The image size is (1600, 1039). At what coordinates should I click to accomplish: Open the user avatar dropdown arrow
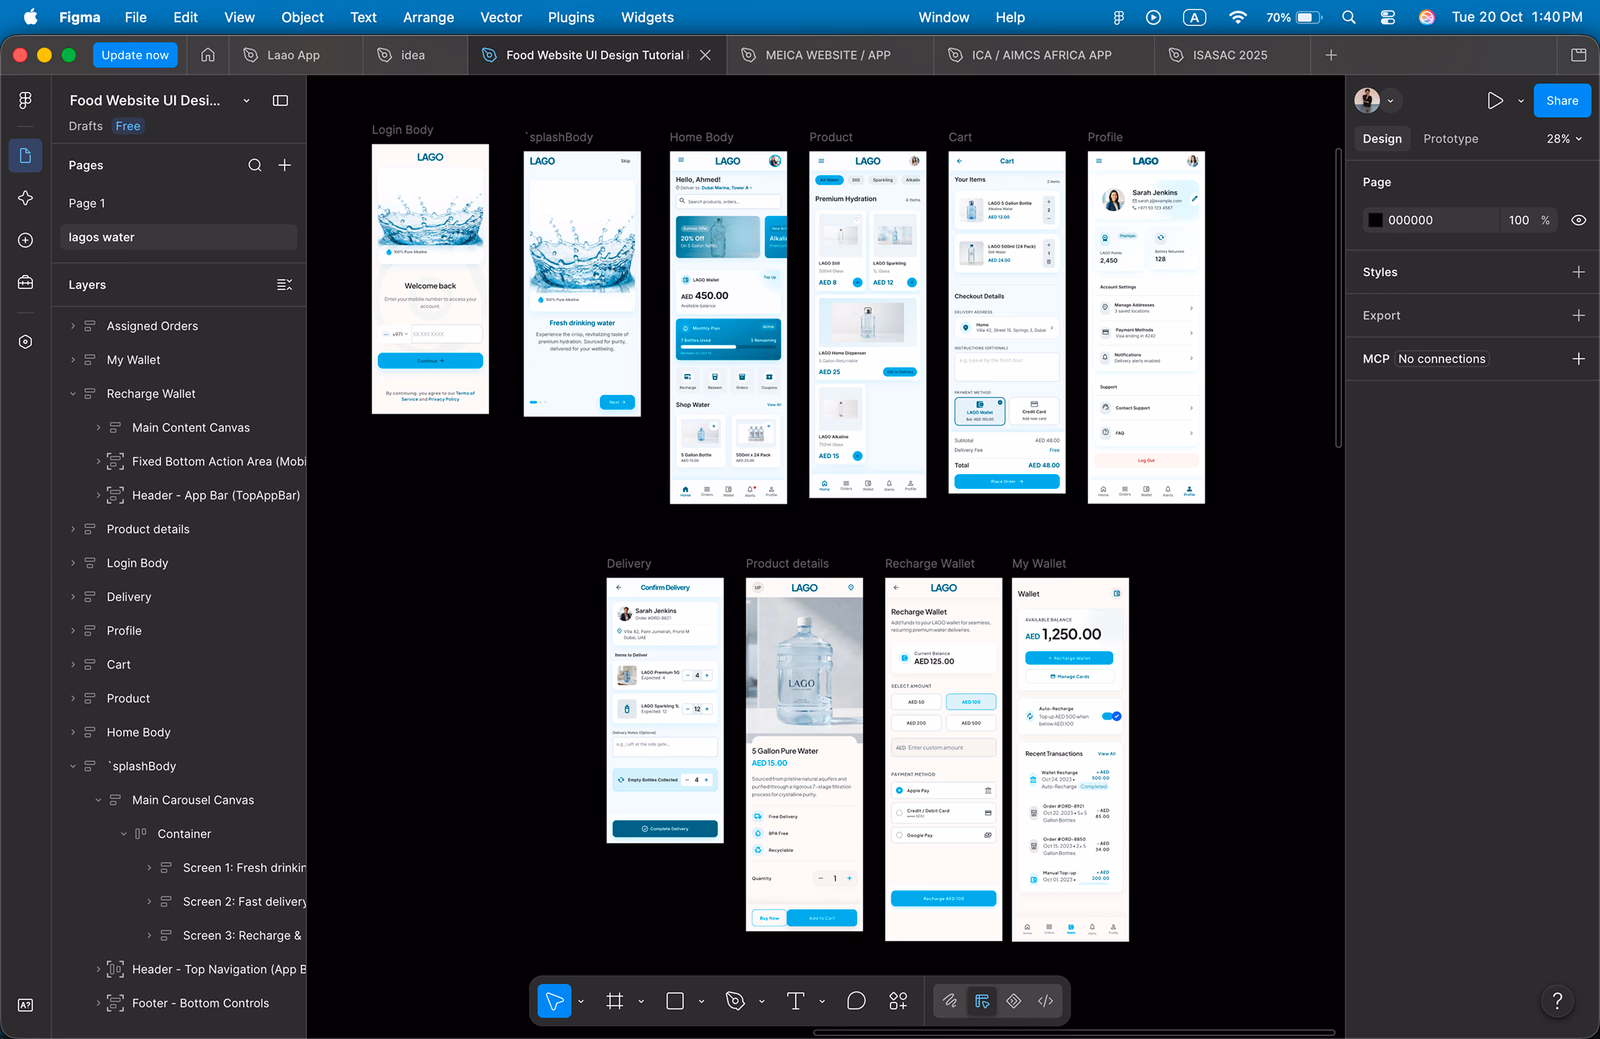1390,101
